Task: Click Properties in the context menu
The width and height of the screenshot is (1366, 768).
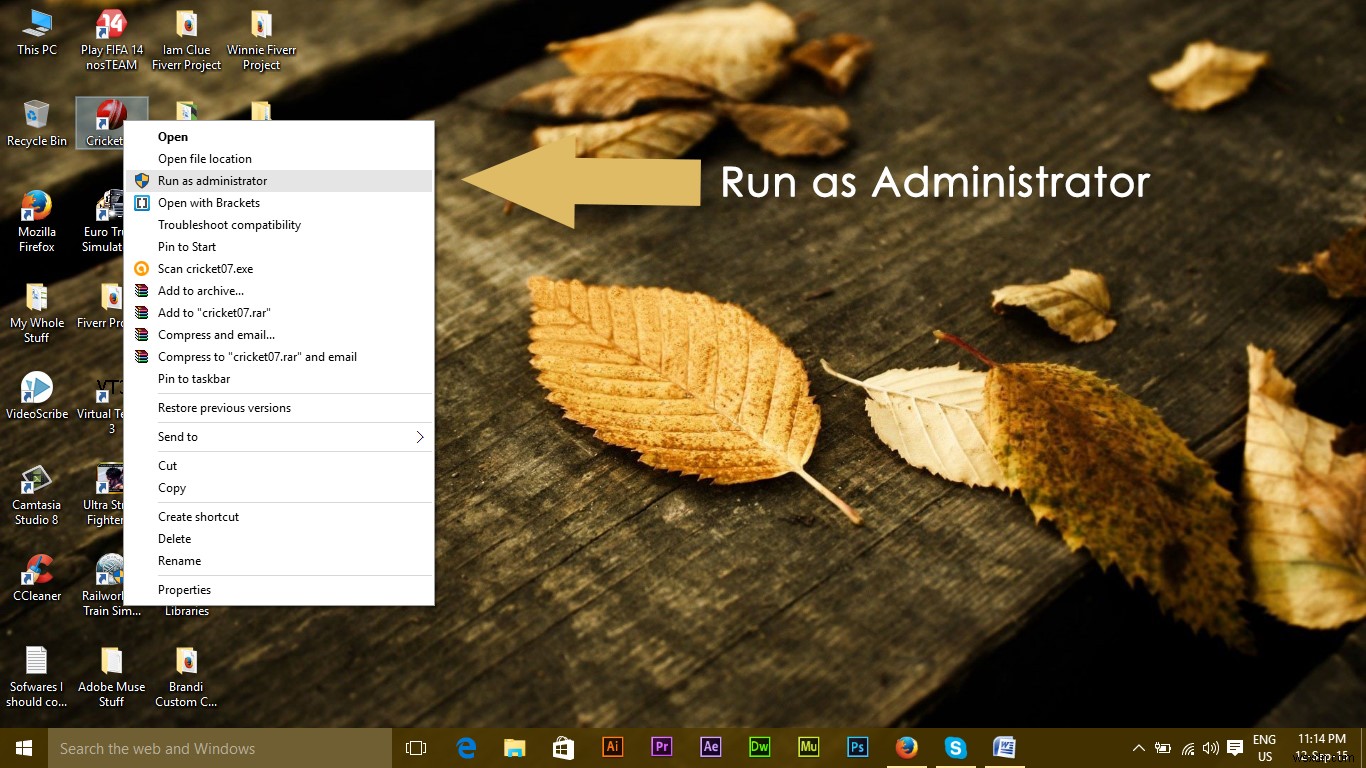Action: (x=184, y=590)
